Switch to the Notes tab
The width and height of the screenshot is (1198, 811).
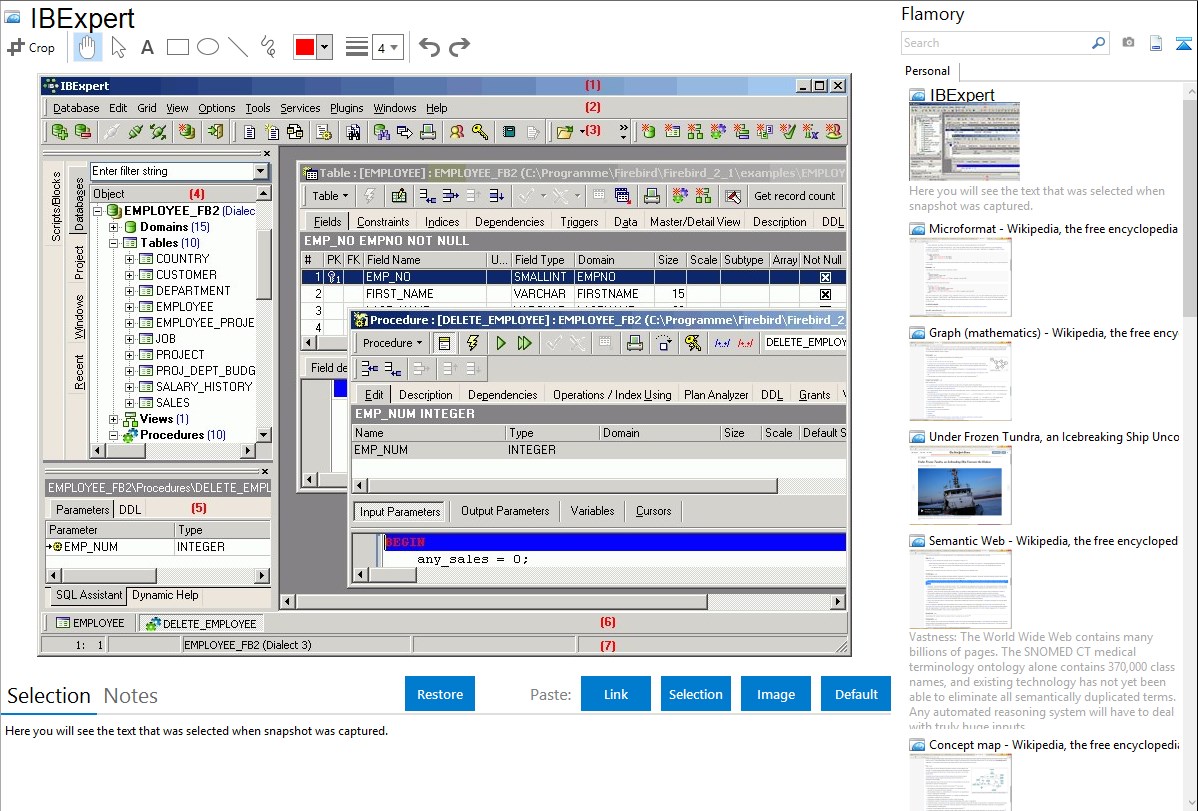(x=131, y=696)
